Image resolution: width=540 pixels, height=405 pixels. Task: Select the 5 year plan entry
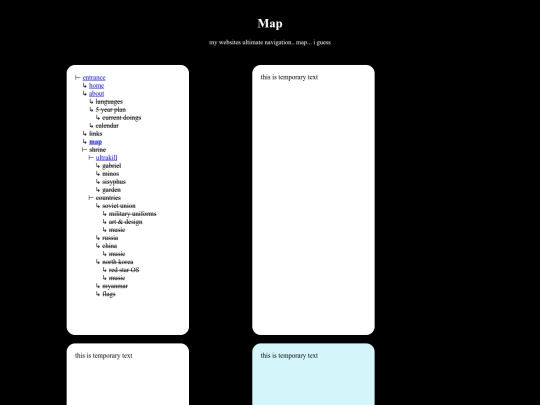[111, 110]
